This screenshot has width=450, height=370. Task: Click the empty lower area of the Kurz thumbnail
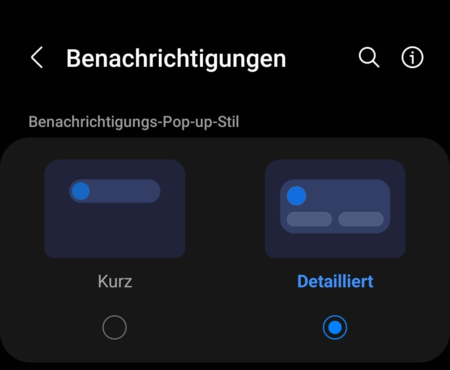pyautogui.click(x=115, y=232)
